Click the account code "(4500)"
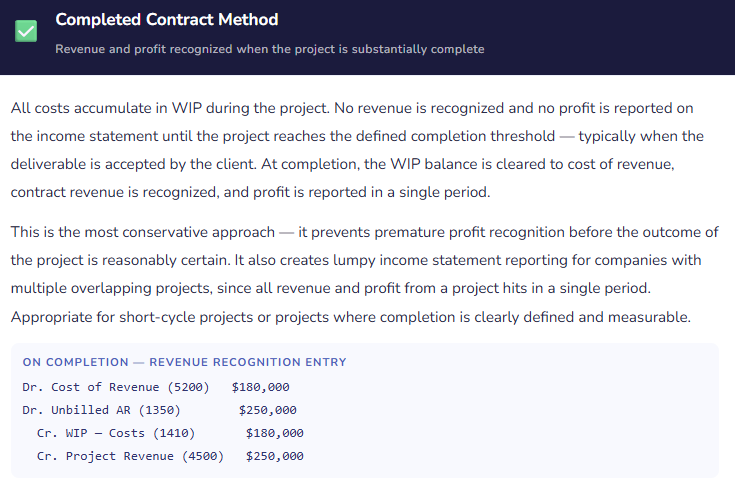Viewport: 735px width, 491px height. pyautogui.click(x=203, y=456)
